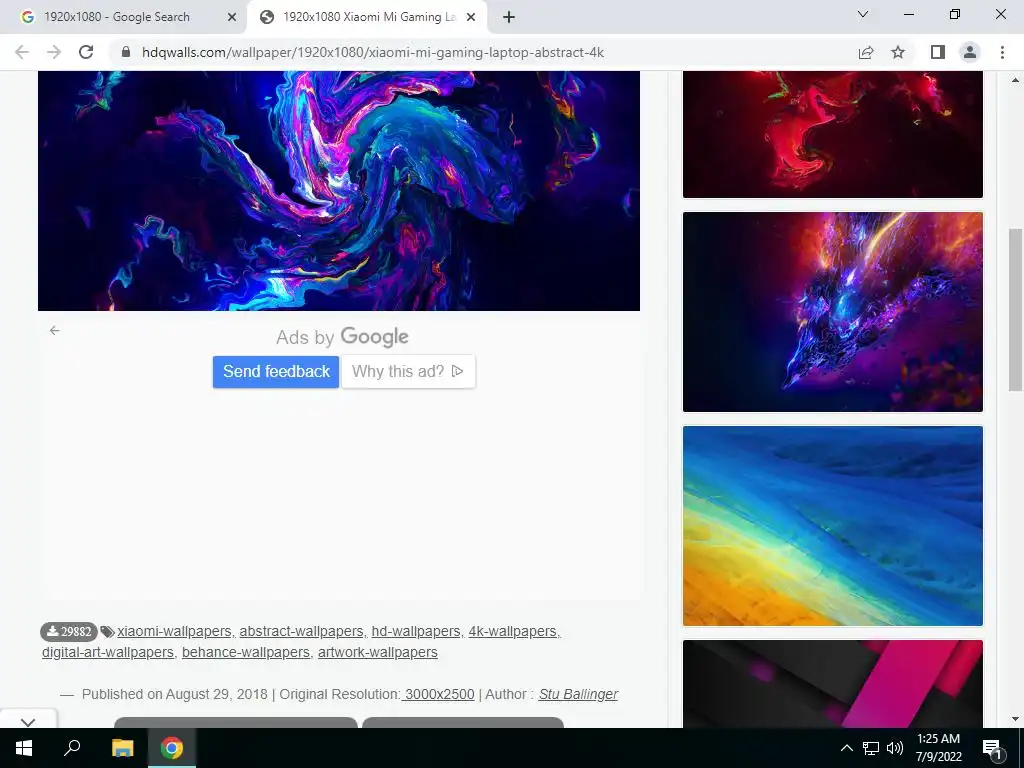Open author Stu Ballinger's page
Screen dimensions: 1024x768
pyautogui.click(x=578, y=694)
